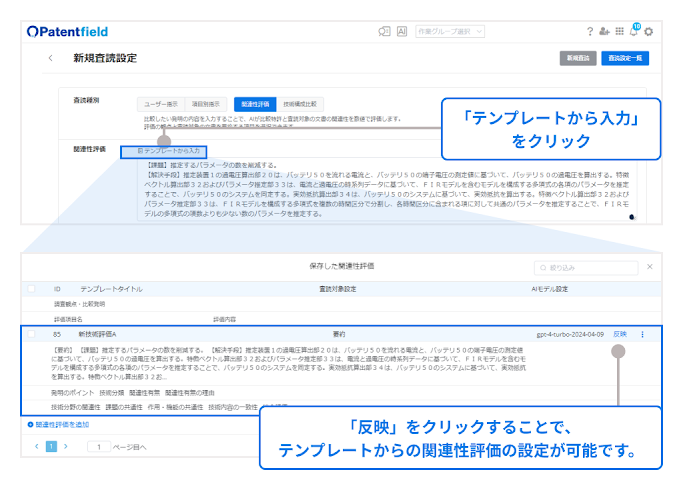
Task: Go to previous page in pagination
Action: [x=36, y=446]
